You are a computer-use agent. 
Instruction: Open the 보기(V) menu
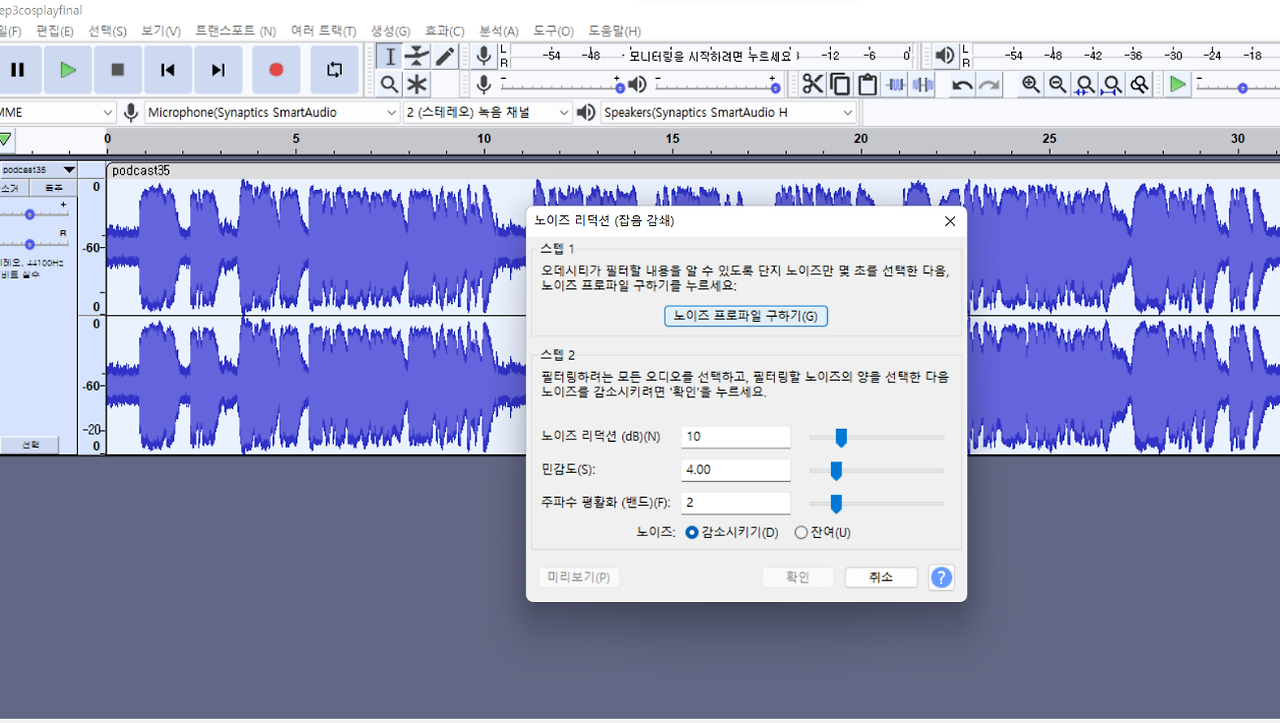point(161,31)
